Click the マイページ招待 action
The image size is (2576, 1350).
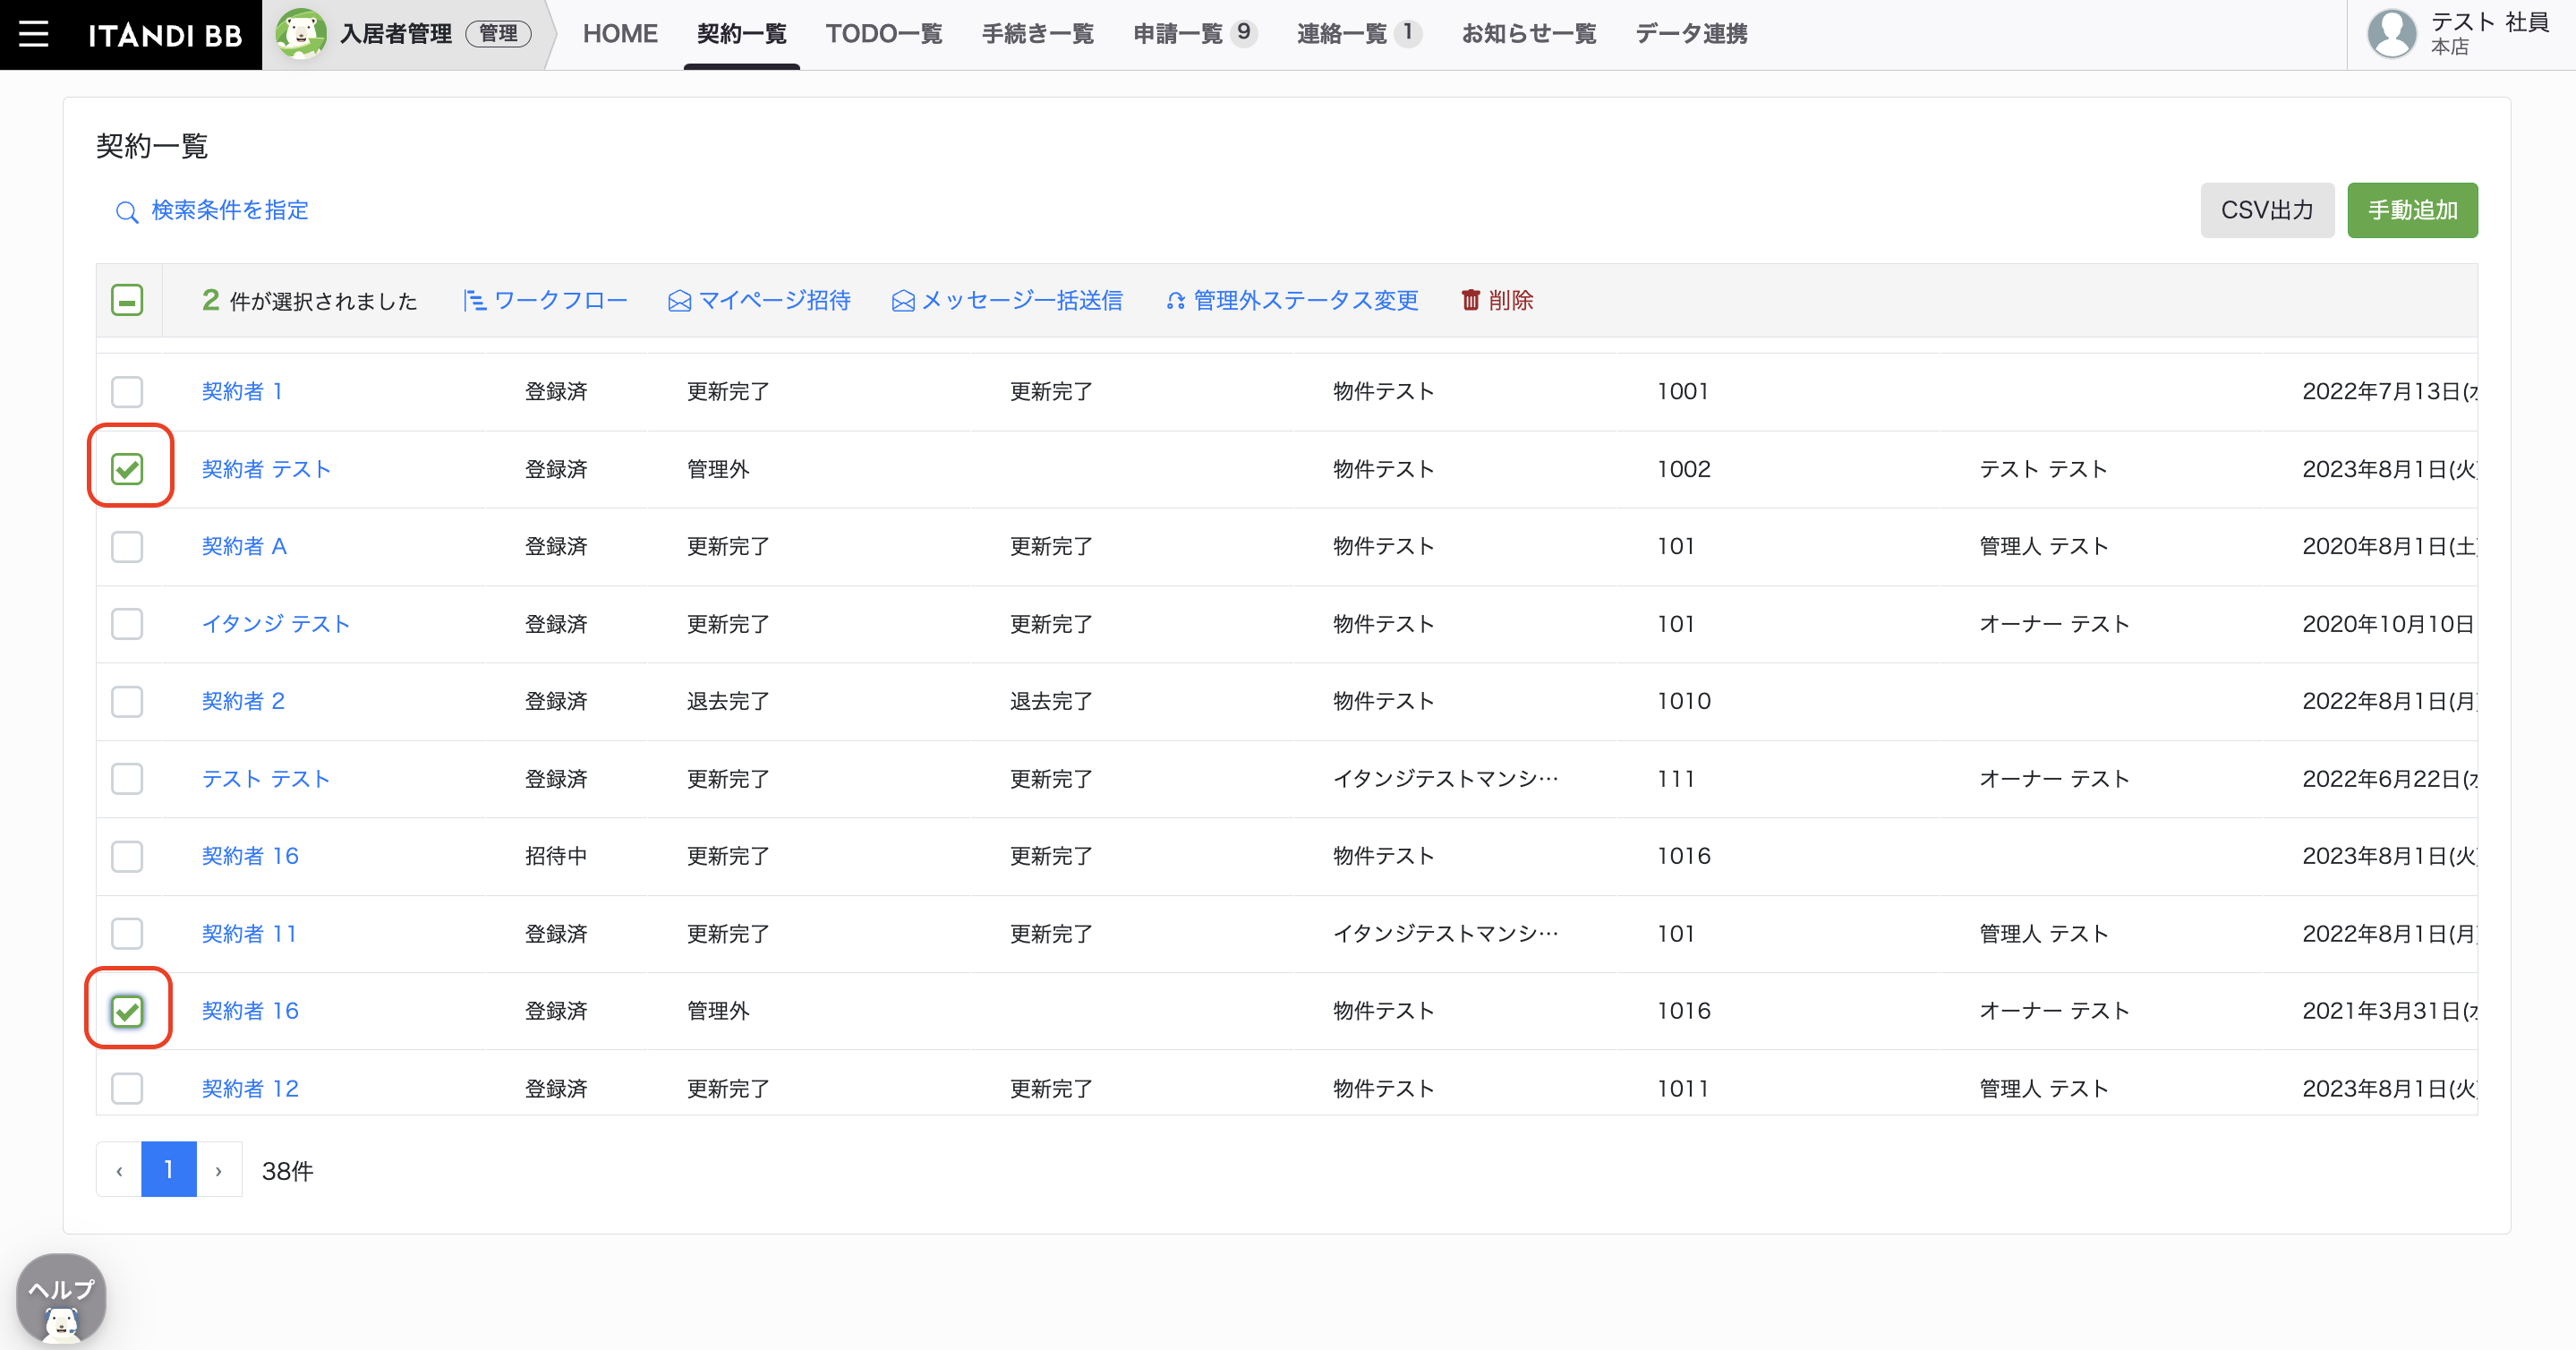pos(759,300)
